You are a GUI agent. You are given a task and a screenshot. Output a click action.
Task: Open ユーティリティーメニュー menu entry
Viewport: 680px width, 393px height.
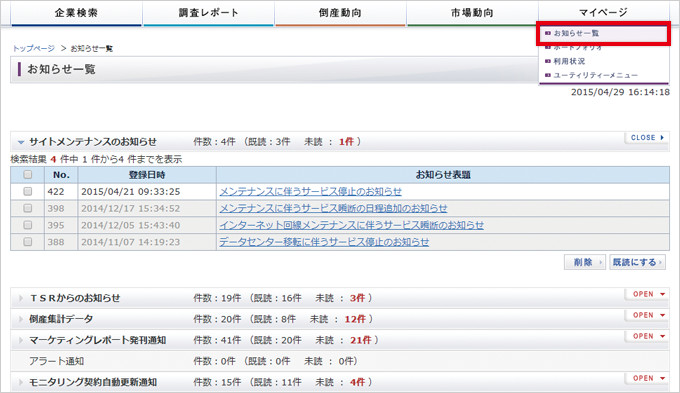click(595, 75)
